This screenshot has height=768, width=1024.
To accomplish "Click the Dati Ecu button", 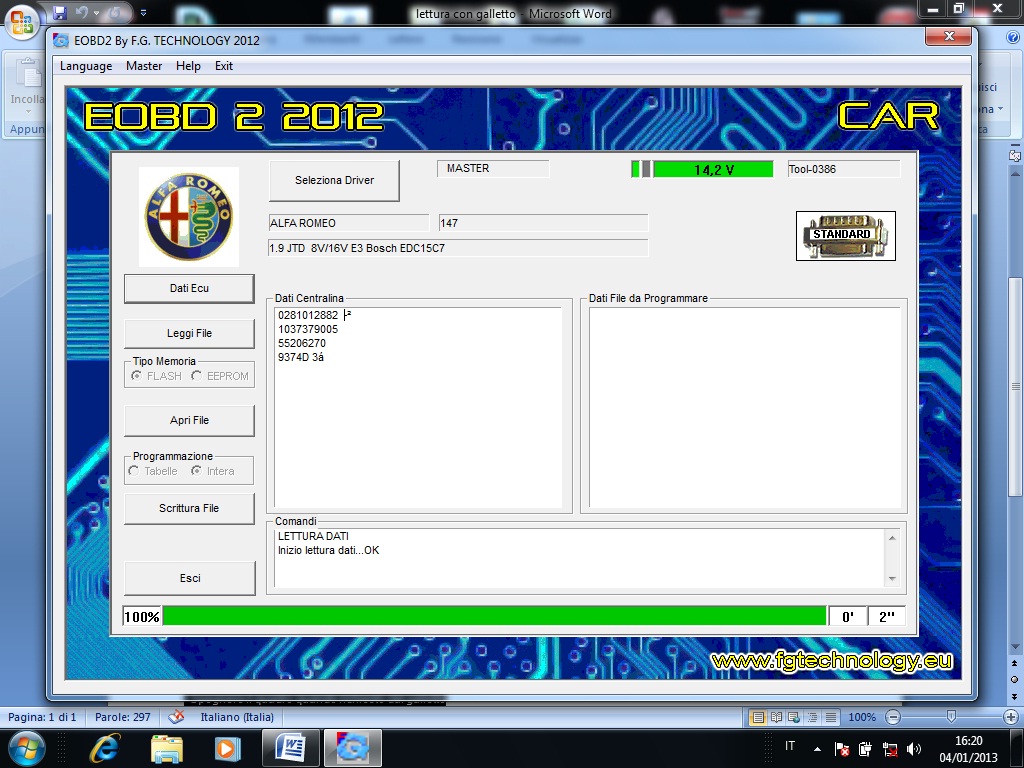I will [x=189, y=288].
